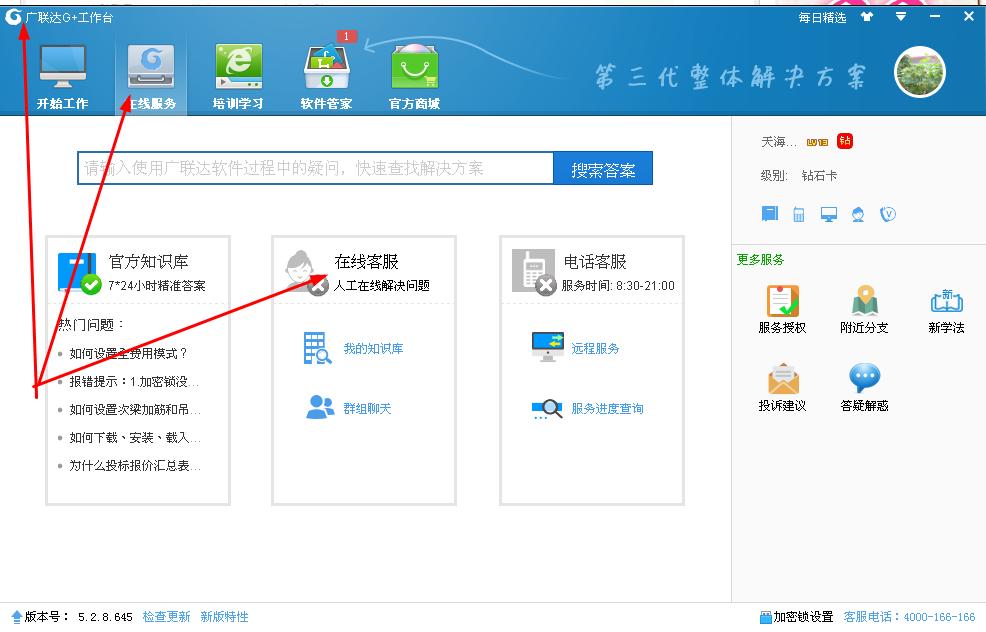
Task: Click the 搜索答案 button
Action: 602,169
